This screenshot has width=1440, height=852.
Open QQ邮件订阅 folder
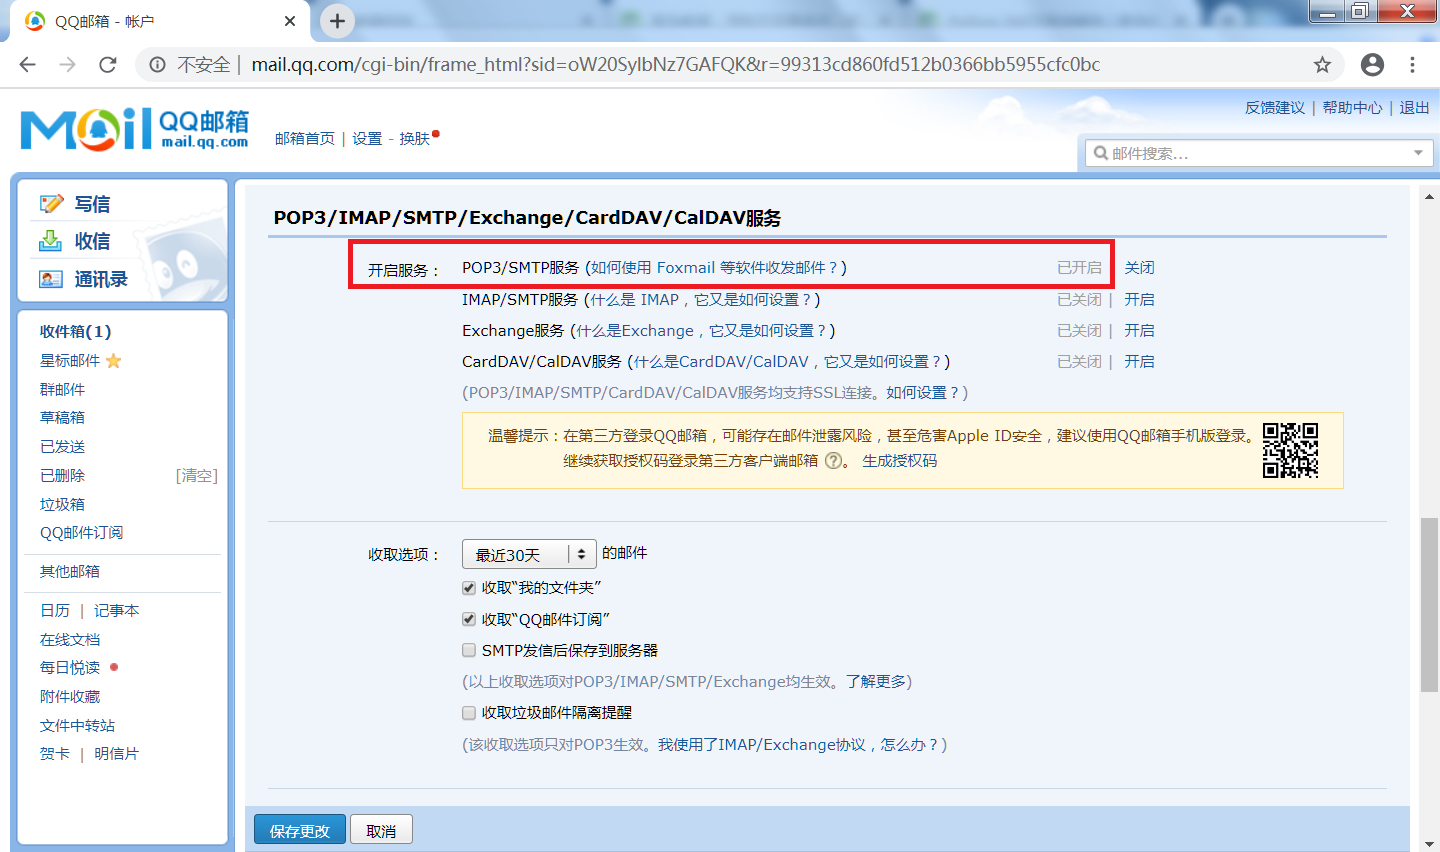point(82,532)
